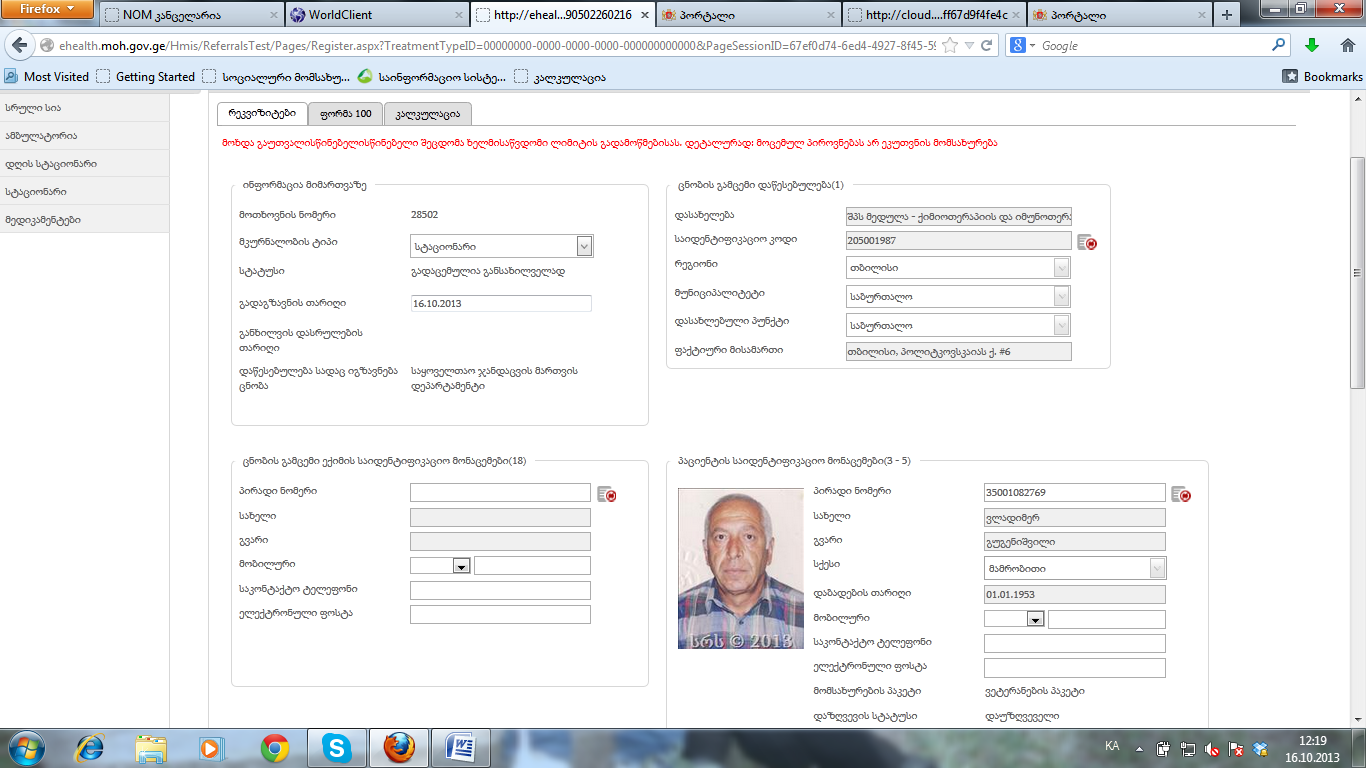Screen dimensions: 1366x768
Task: Click the Firefox back arrow button
Action: pyautogui.click(x=19, y=46)
